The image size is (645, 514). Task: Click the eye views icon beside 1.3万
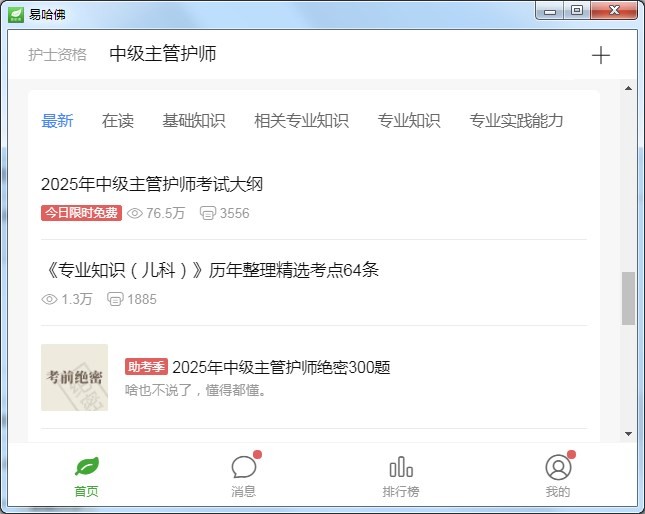(x=49, y=299)
